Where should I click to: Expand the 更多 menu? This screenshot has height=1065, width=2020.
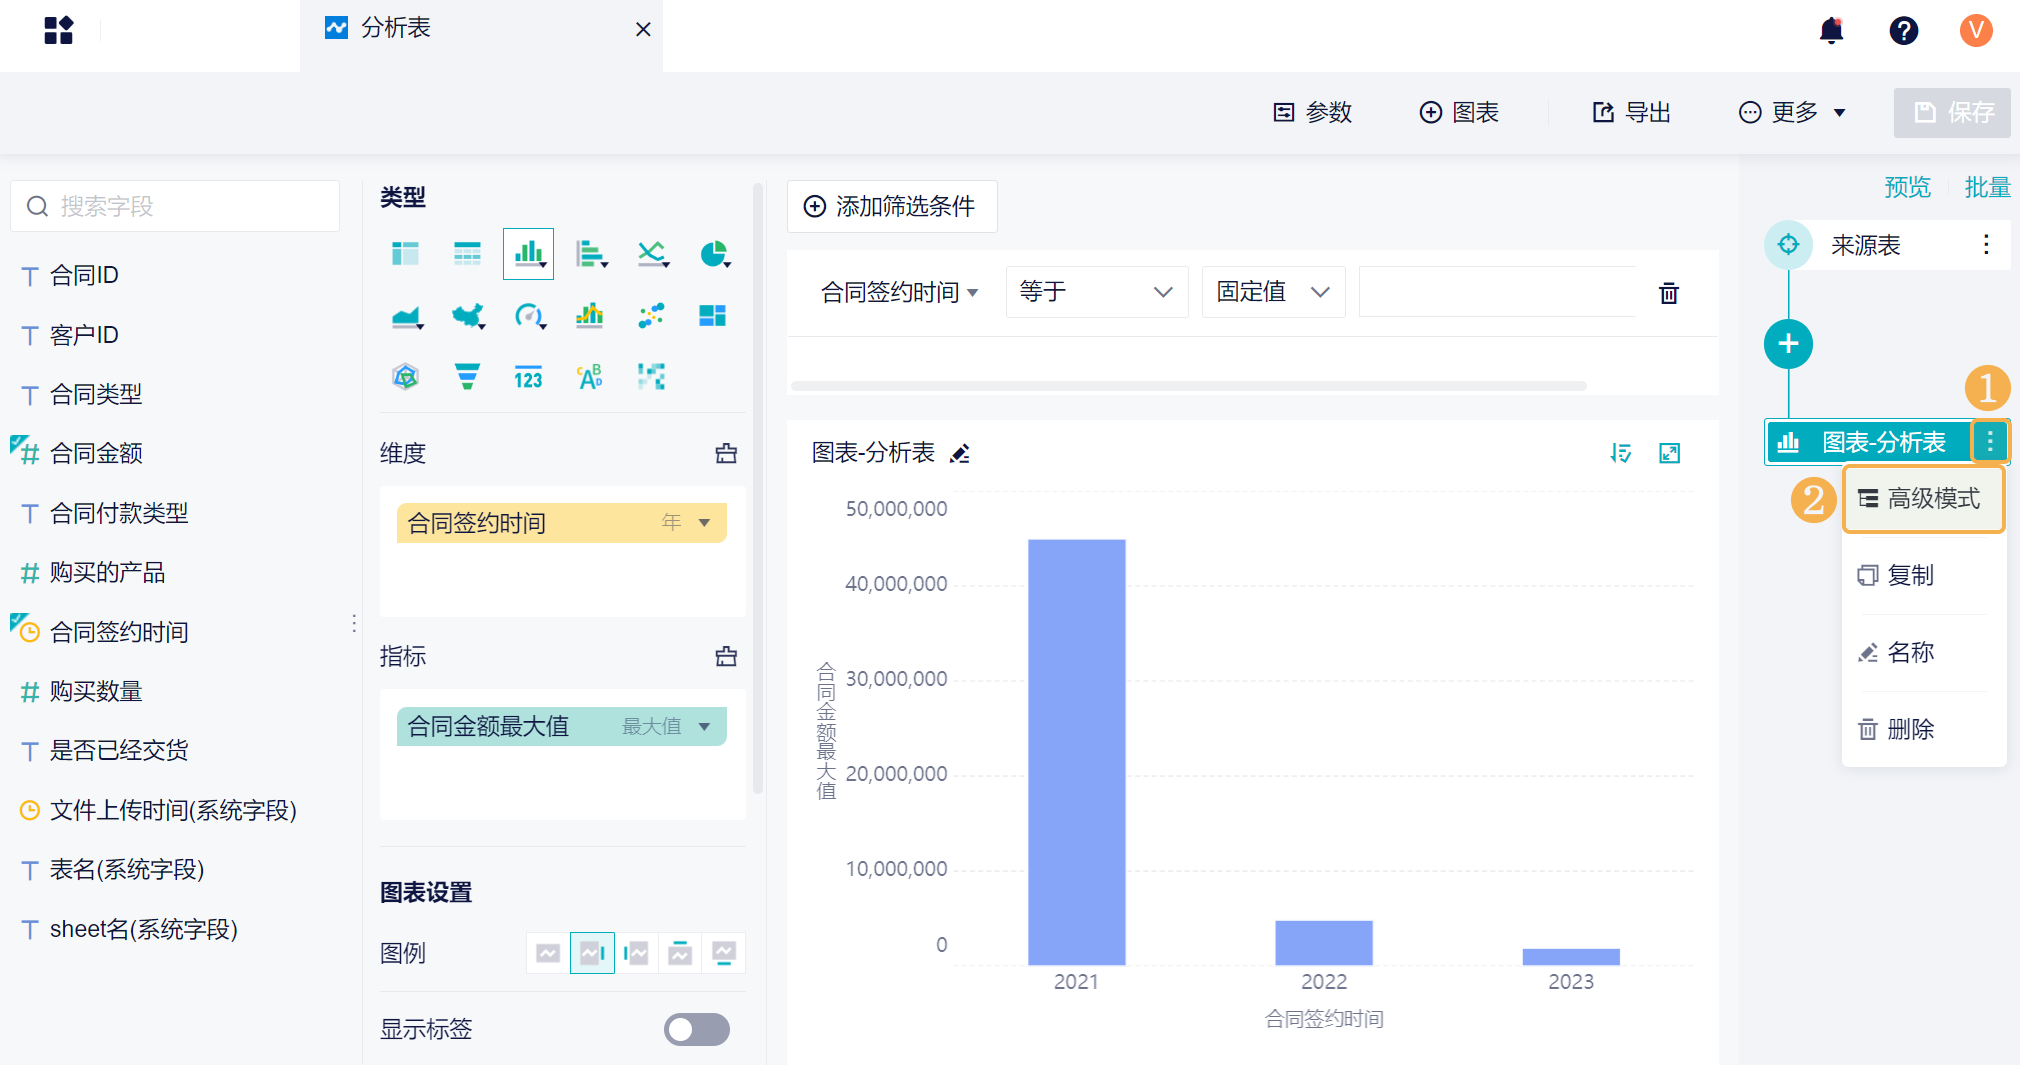[1793, 112]
